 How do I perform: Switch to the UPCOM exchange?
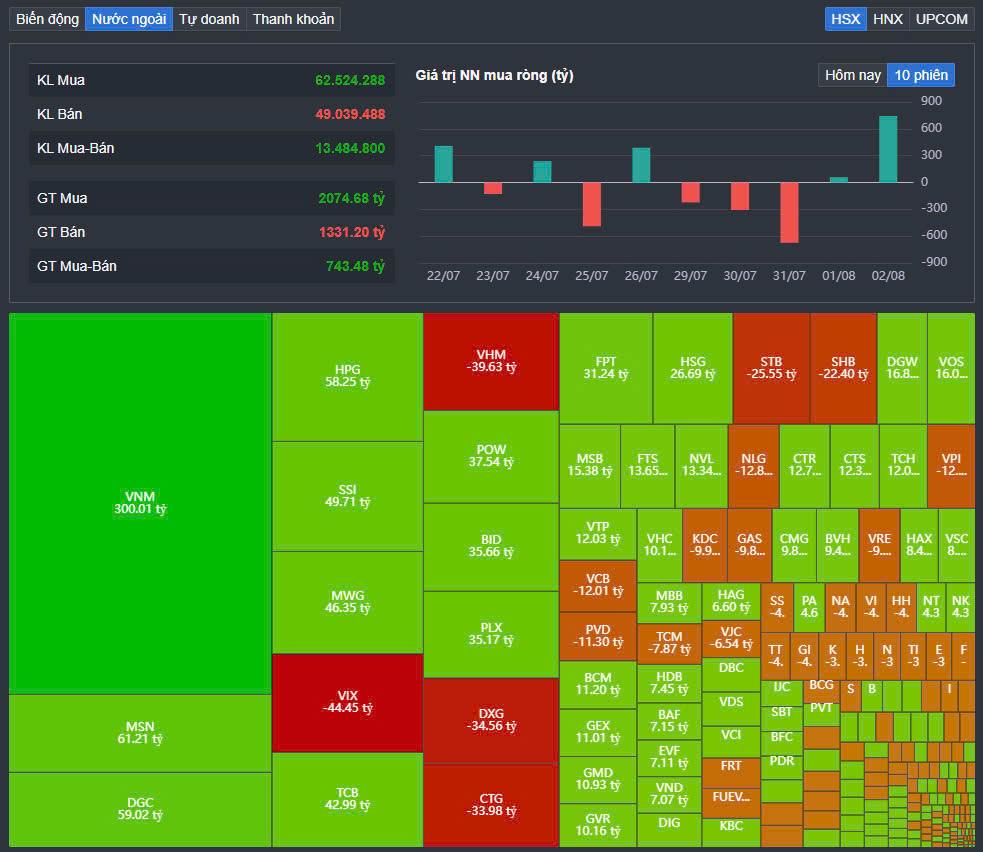coord(942,19)
